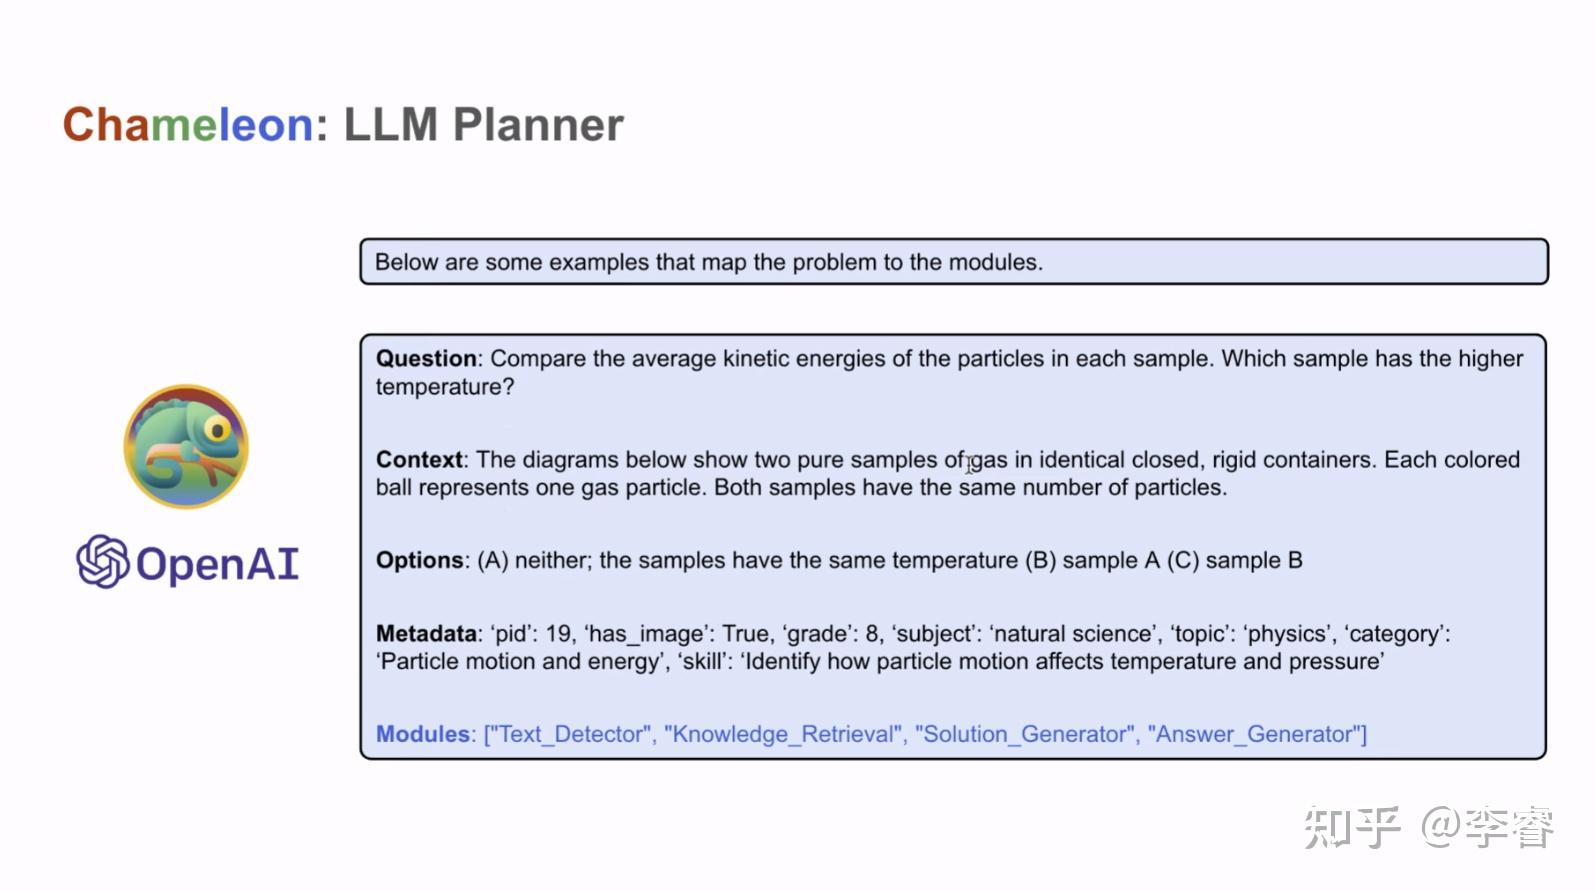Image resolution: width=1595 pixels, height=891 pixels.
Task: Click the word Chameleon in the title
Action: click(x=188, y=125)
